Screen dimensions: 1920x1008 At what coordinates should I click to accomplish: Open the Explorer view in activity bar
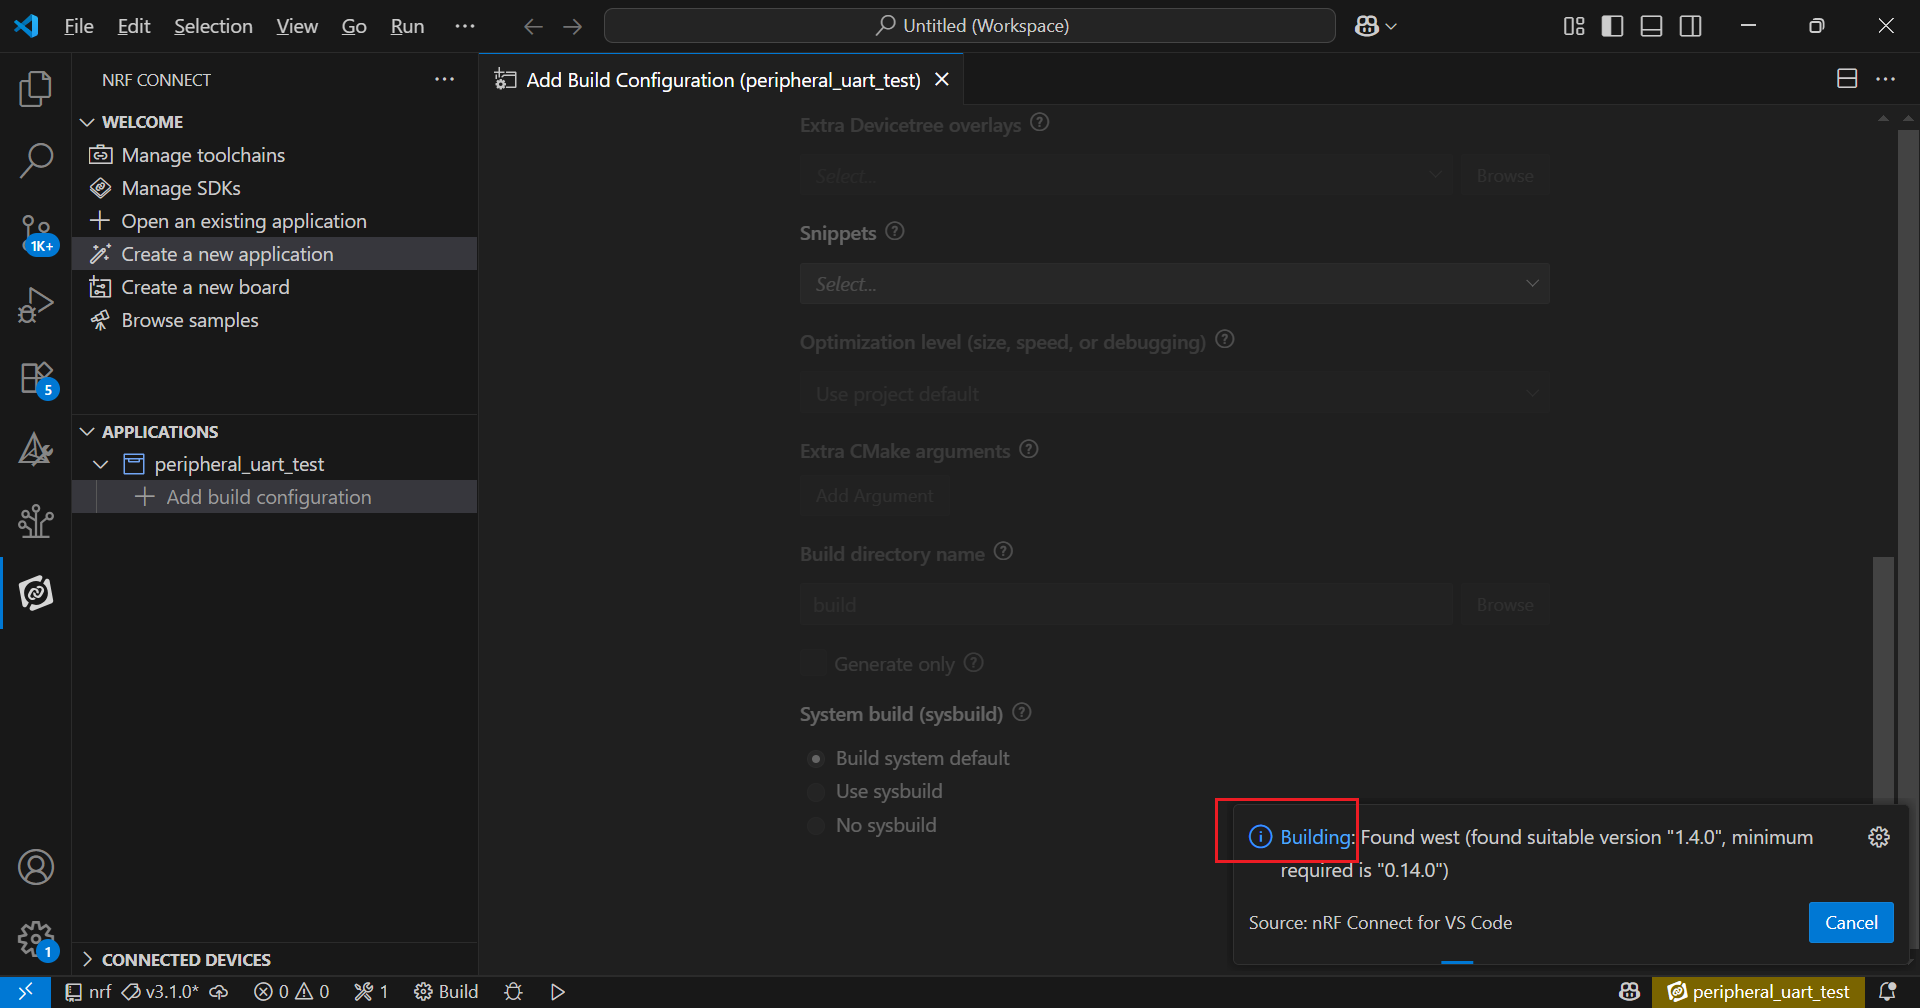coord(36,89)
